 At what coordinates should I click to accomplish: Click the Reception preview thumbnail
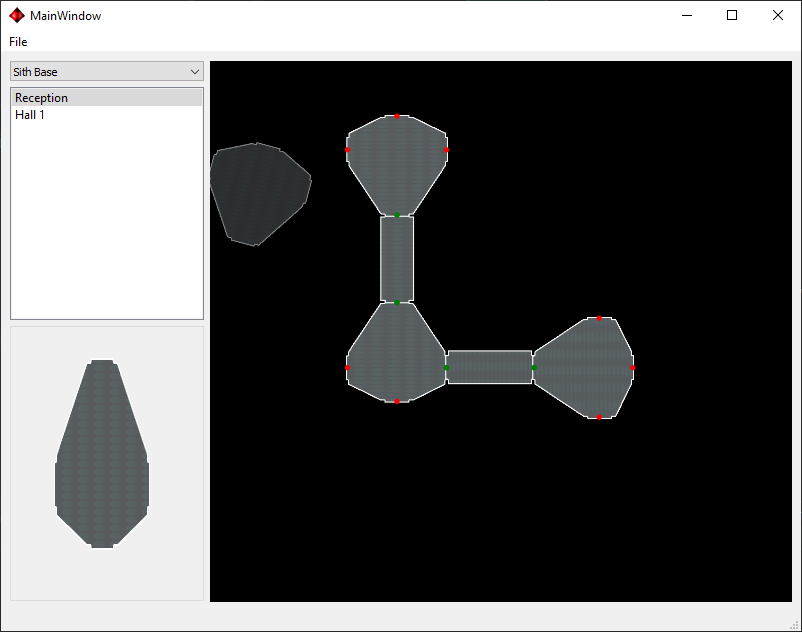(102, 454)
